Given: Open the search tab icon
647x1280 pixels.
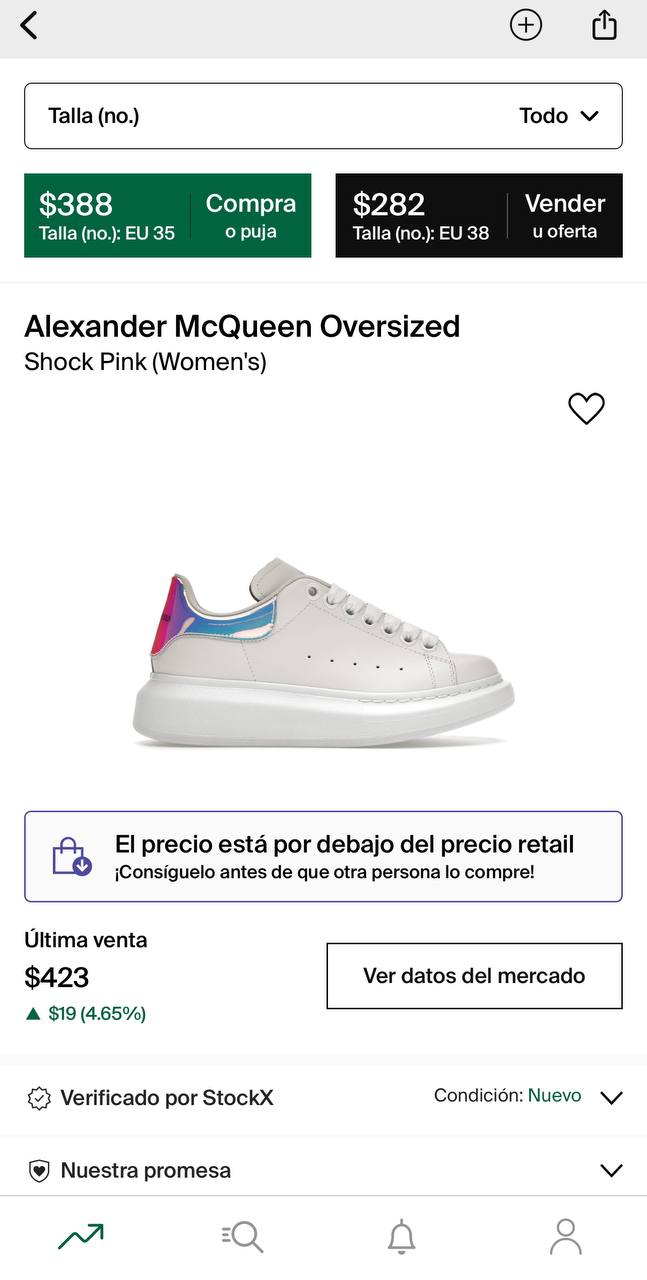Looking at the screenshot, I should click(x=242, y=1237).
